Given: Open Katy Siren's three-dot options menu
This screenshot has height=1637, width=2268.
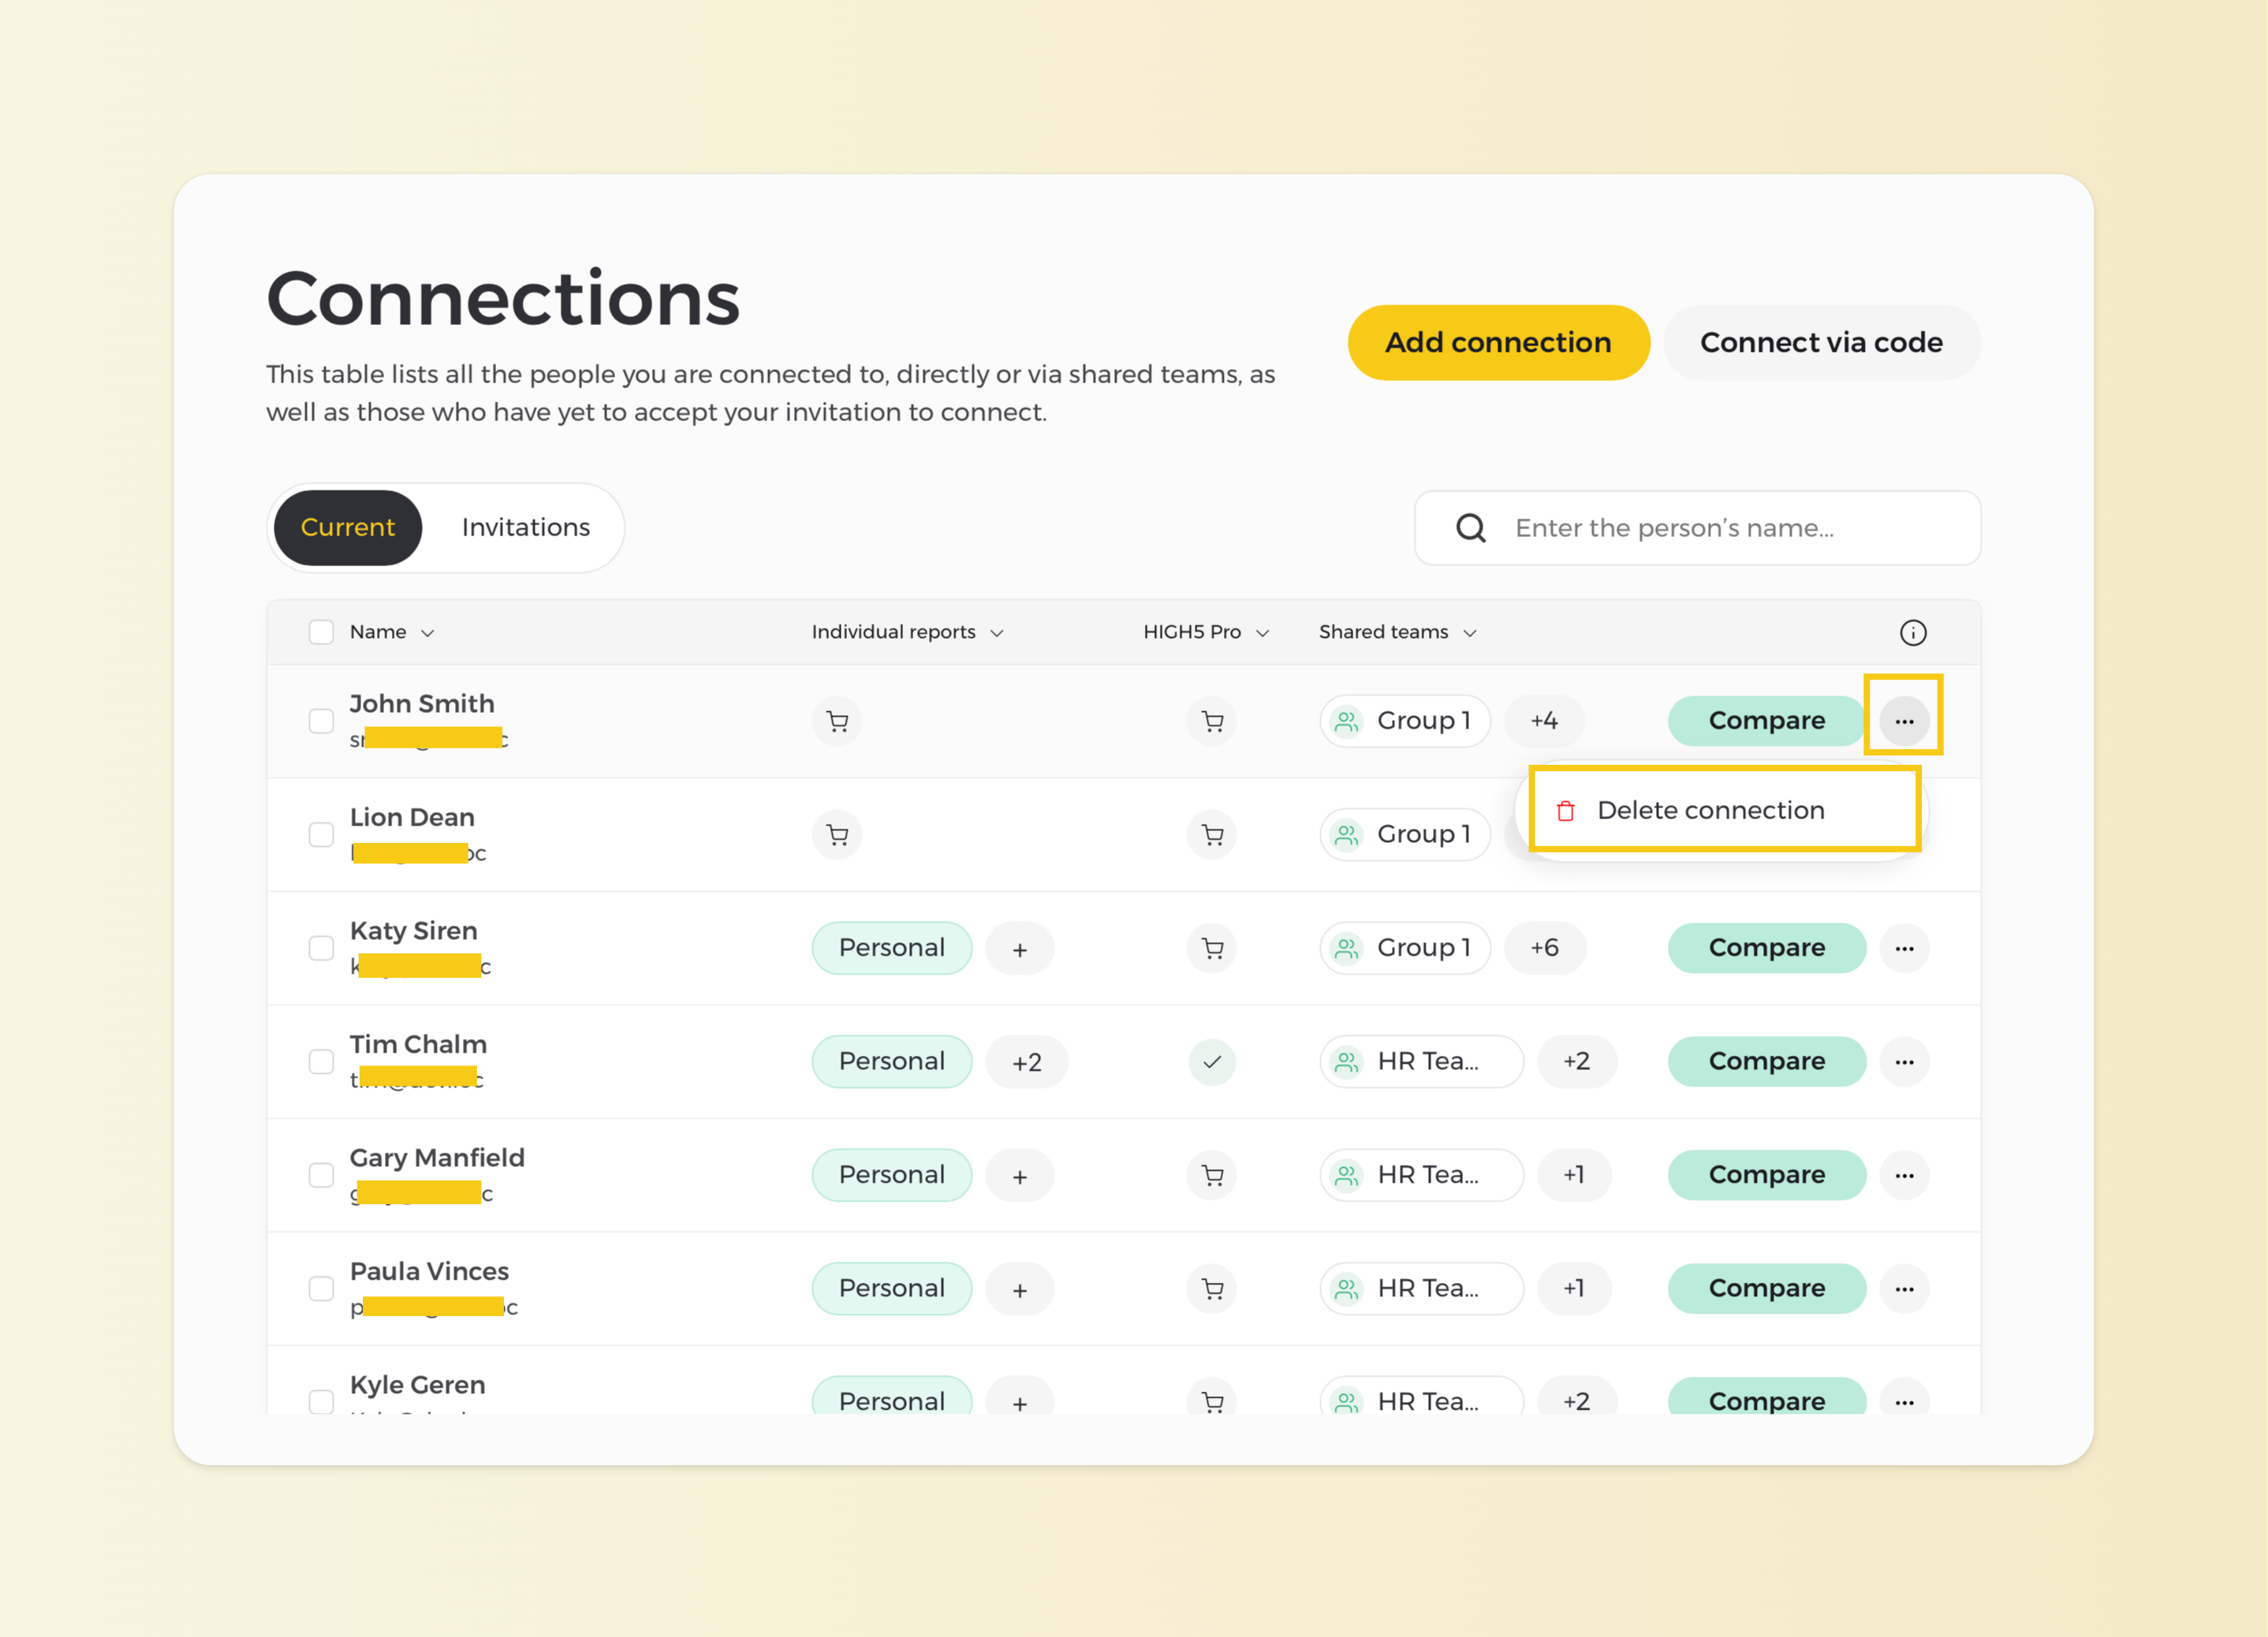Looking at the screenshot, I should 1903,947.
